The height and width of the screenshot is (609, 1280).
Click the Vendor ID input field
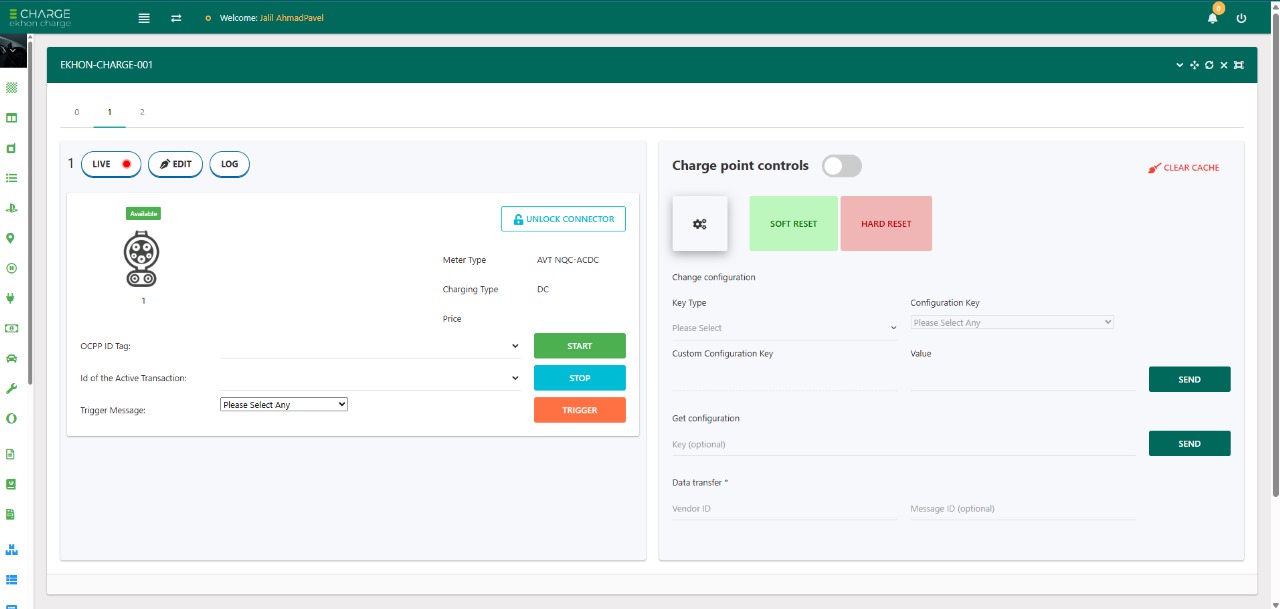(784, 509)
